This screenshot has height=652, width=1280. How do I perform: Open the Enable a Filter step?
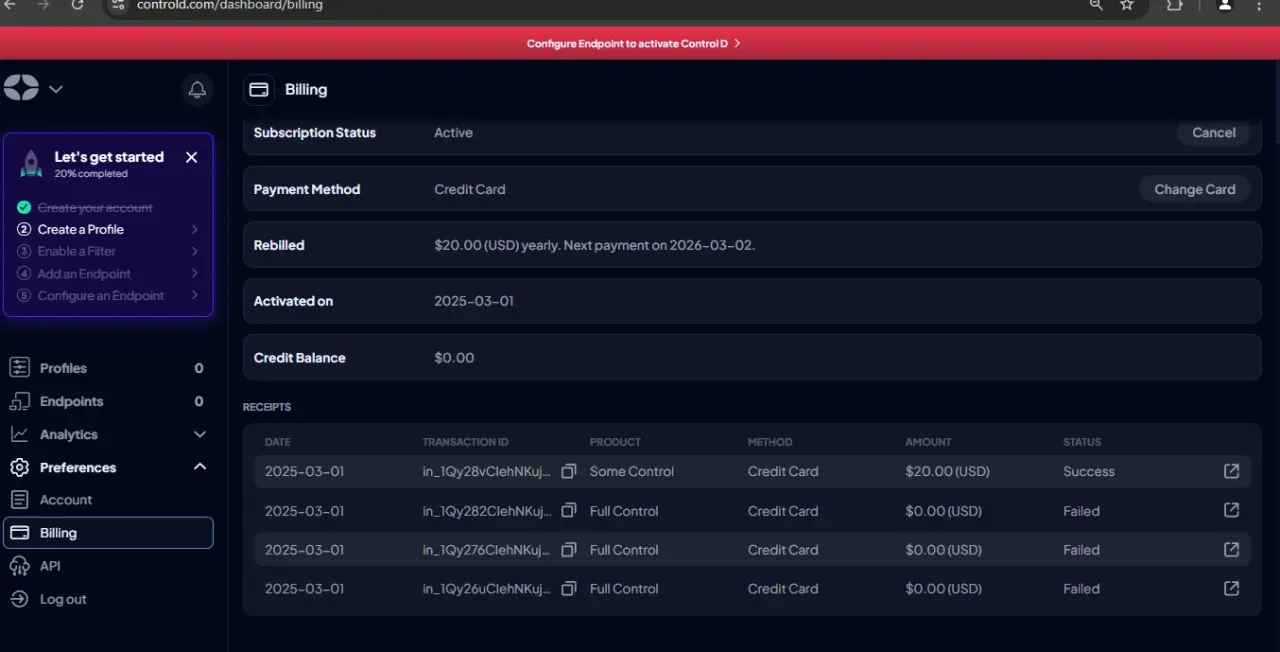108,251
